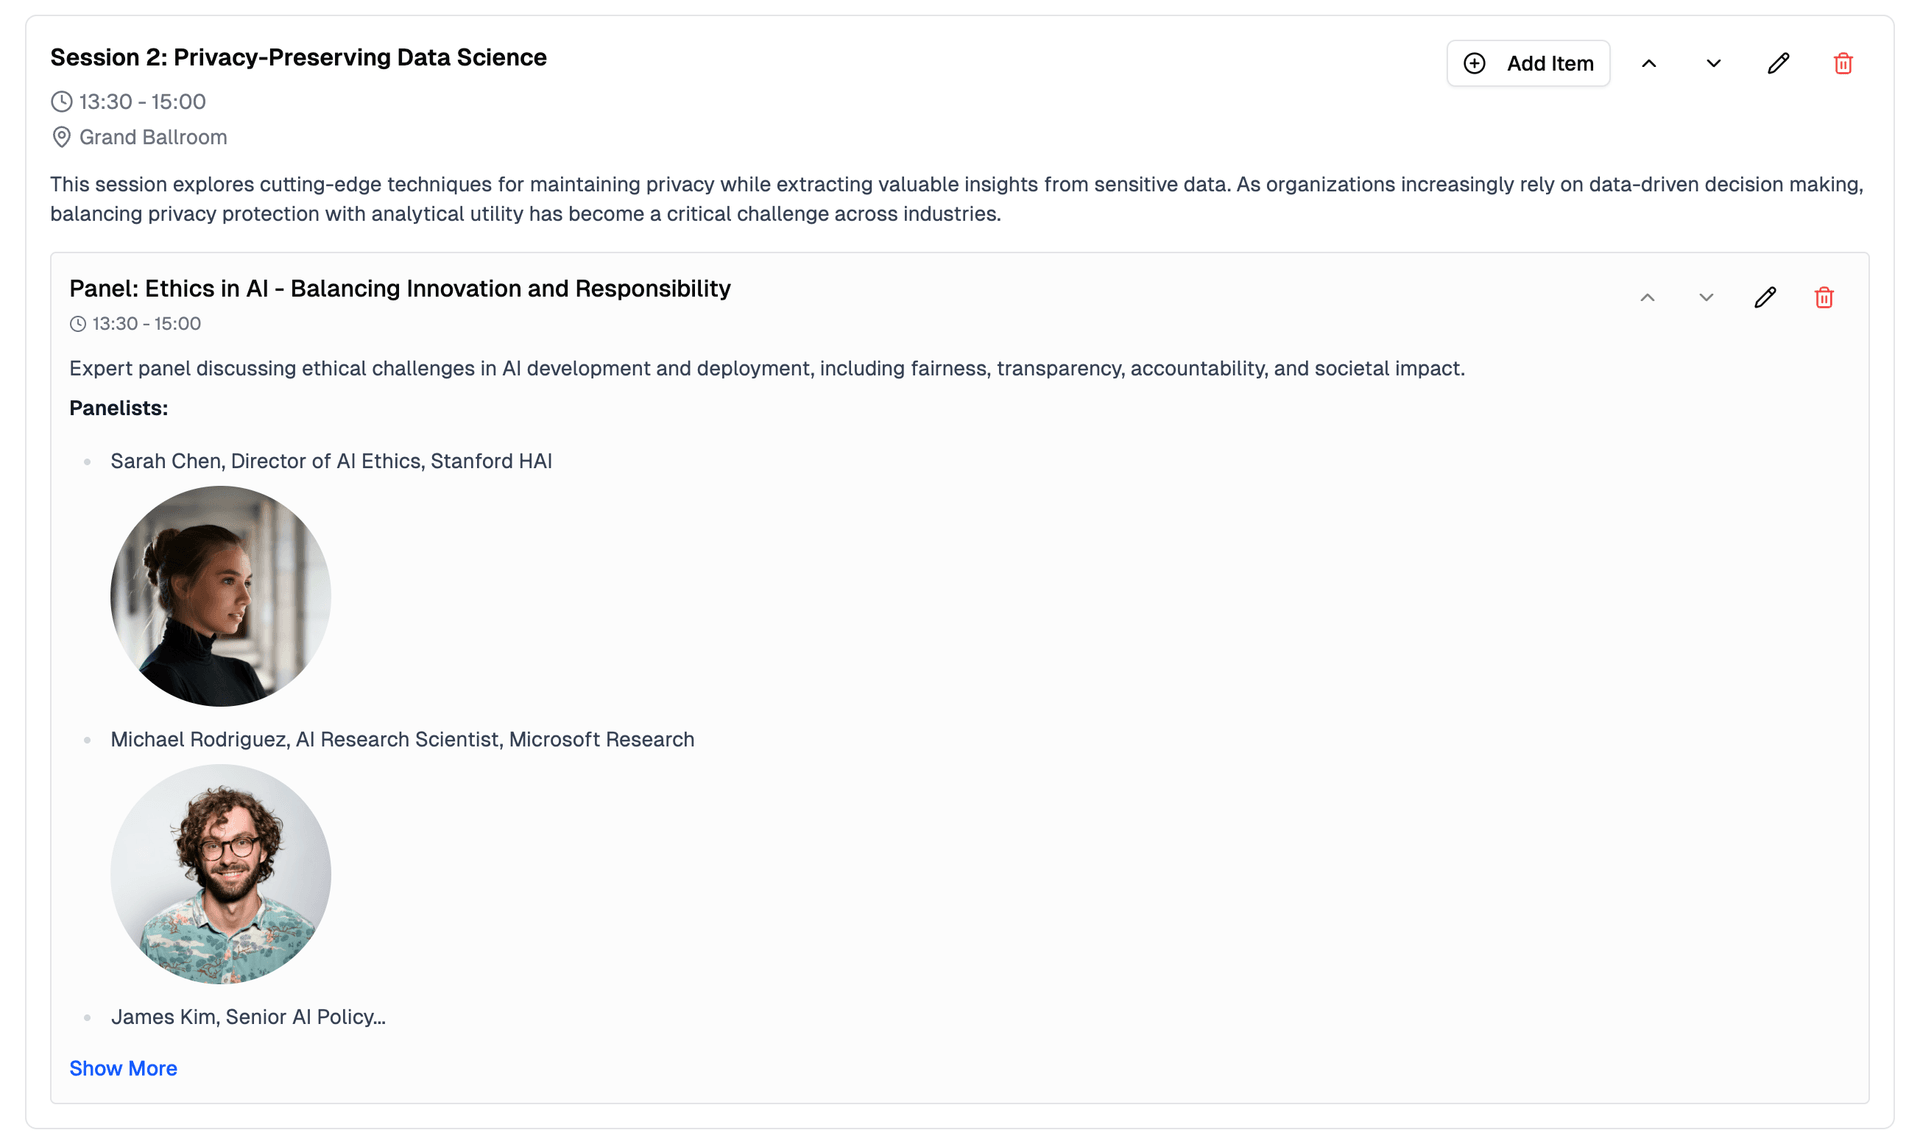The width and height of the screenshot is (1920, 1141).
Task: Click Sarah Chen's profile photo
Action: coord(220,595)
